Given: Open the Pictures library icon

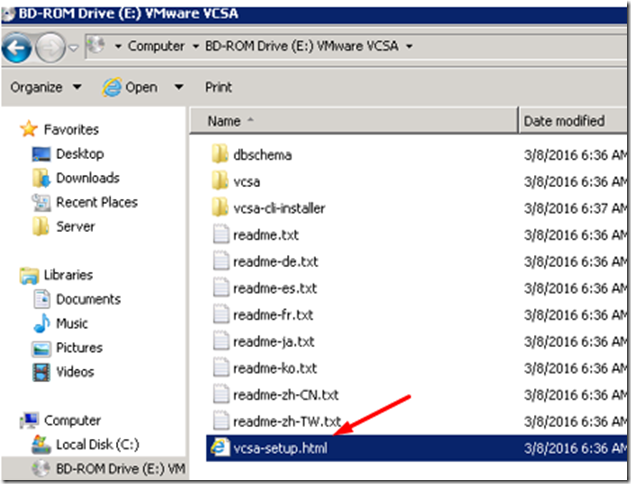Looking at the screenshot, I should pyautogui.click(x=41, y=348).
